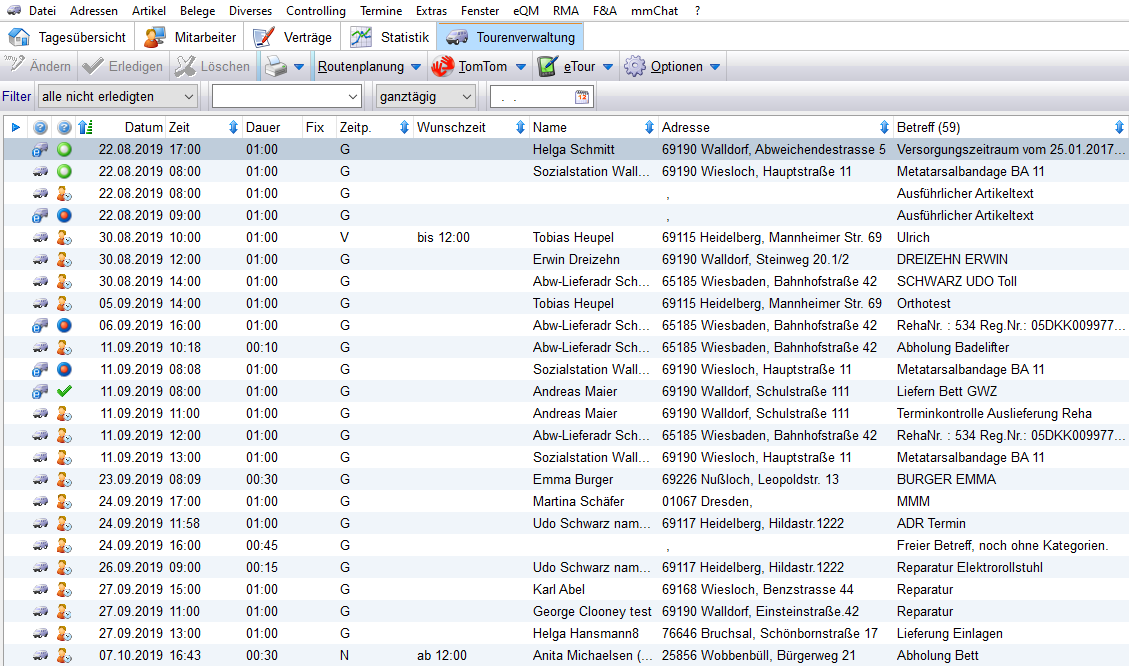The image size is (1129, 666).
Task: Open the Controlling menu
Action: click(315, 11)
